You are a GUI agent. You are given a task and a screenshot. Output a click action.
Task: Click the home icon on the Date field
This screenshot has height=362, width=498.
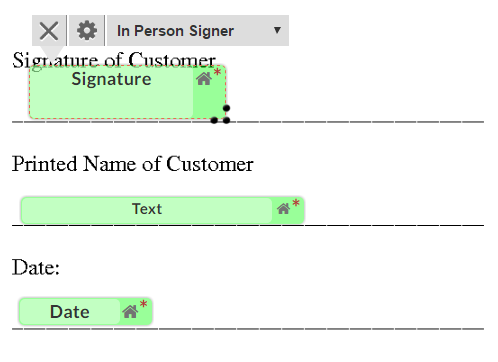pyautogui.click(x=130, y=312)
